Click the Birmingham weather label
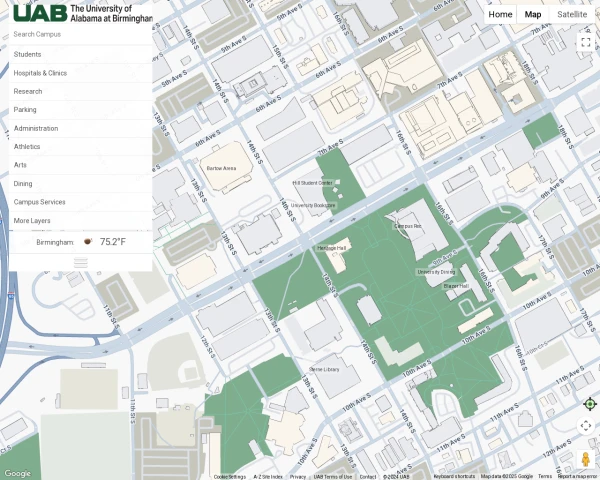The height and width of the screenshot is (480, 600). 55,242
